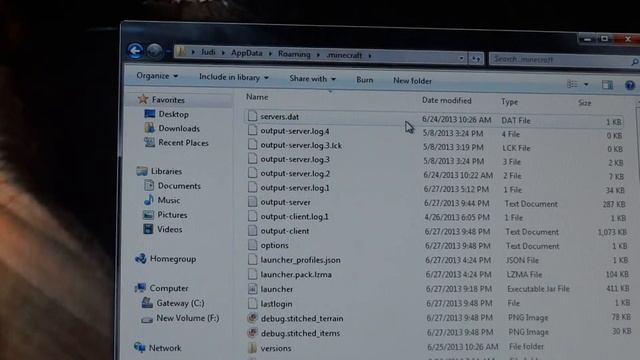Image resolution: width=640 pixels, height=360 pixels.
Task: Sort by the Type column header
Action: point(509,102)
